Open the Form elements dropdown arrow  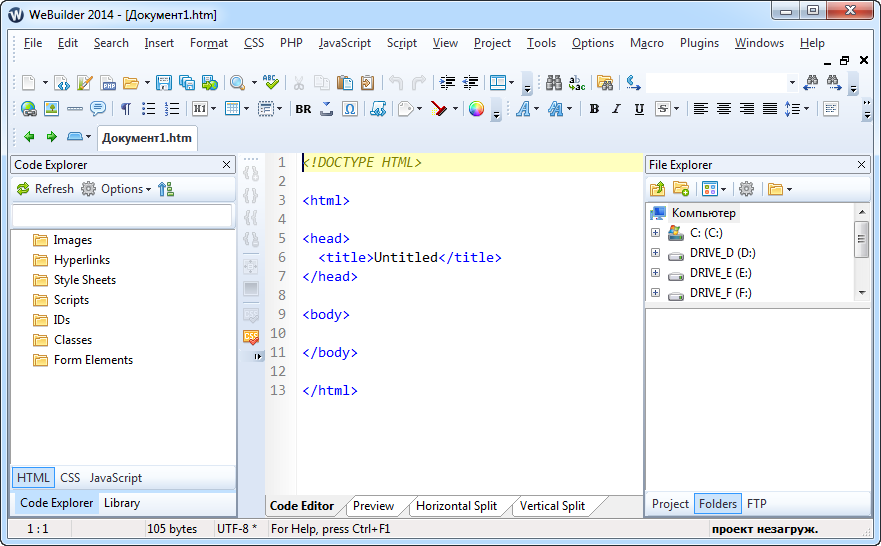279,108
